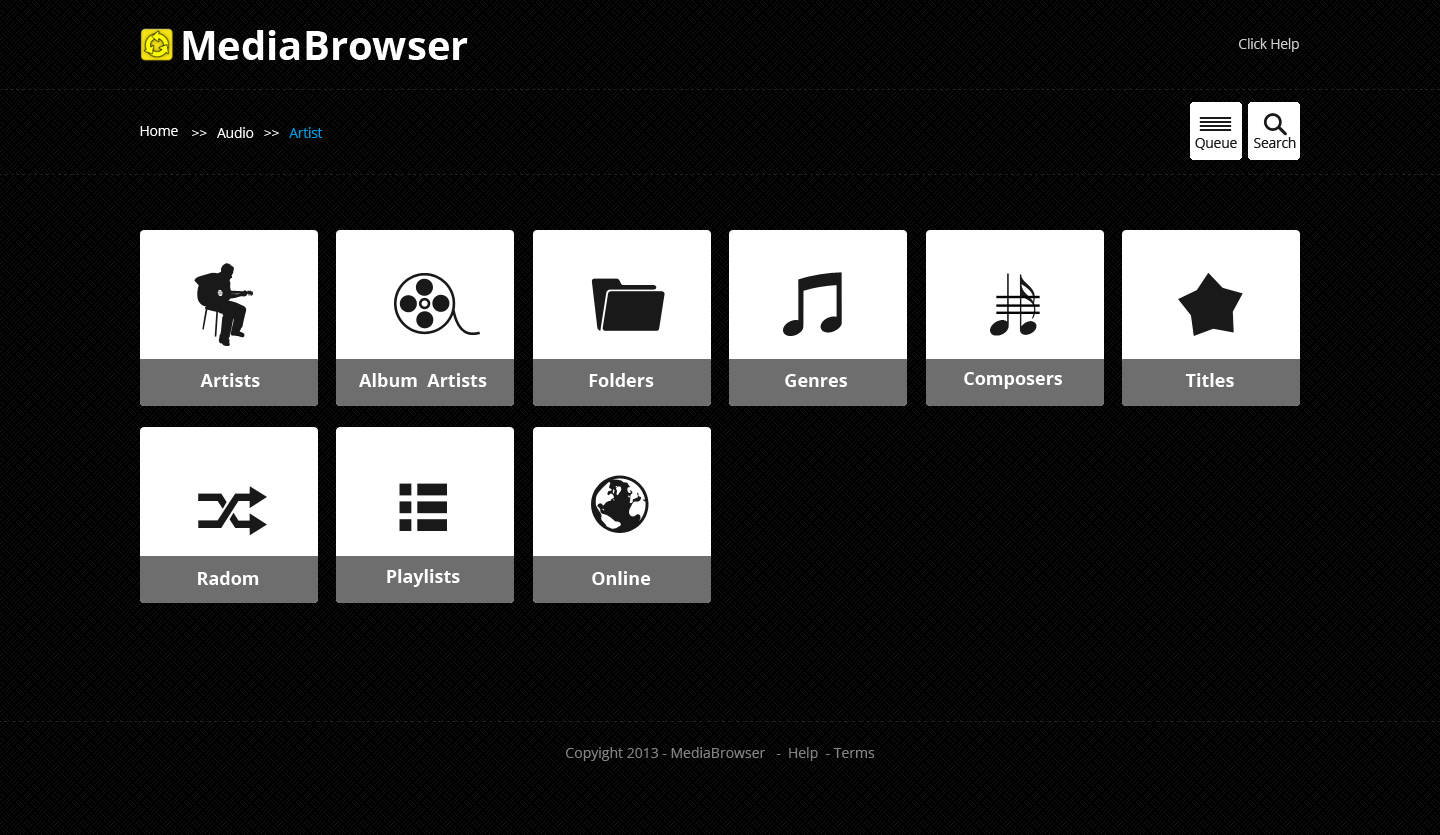Image resolution: width=1440 pixels, height=835 pixels.
Task: Open the Folders folder icon
Action: tap(628, 304)
